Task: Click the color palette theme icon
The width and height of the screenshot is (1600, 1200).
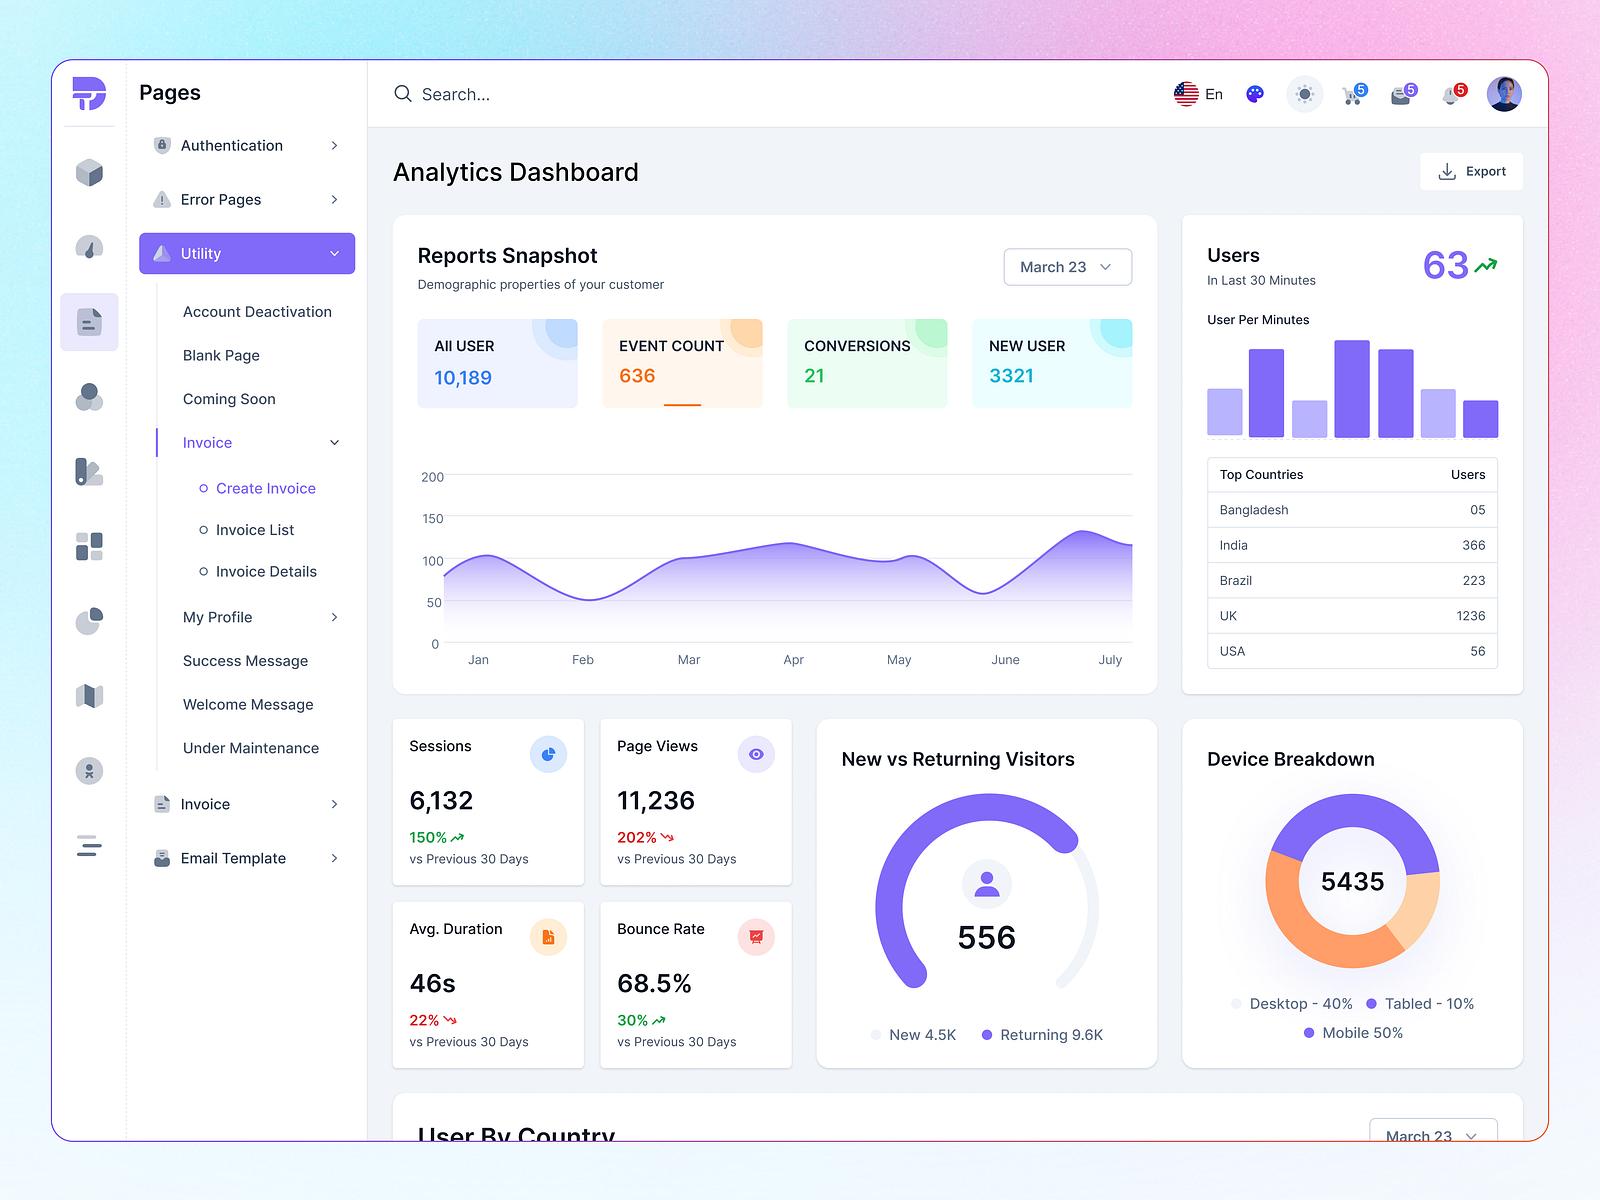Action: click(x=1255, y=94)
